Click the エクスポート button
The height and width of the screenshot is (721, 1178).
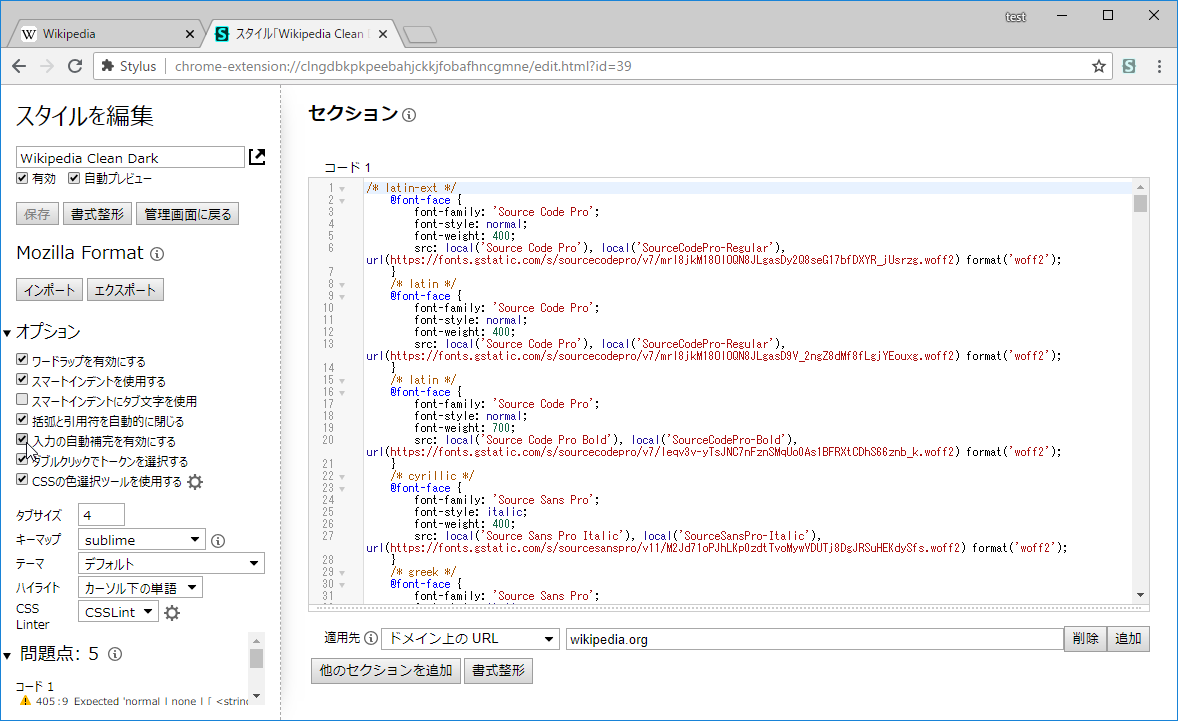(125, 290)
